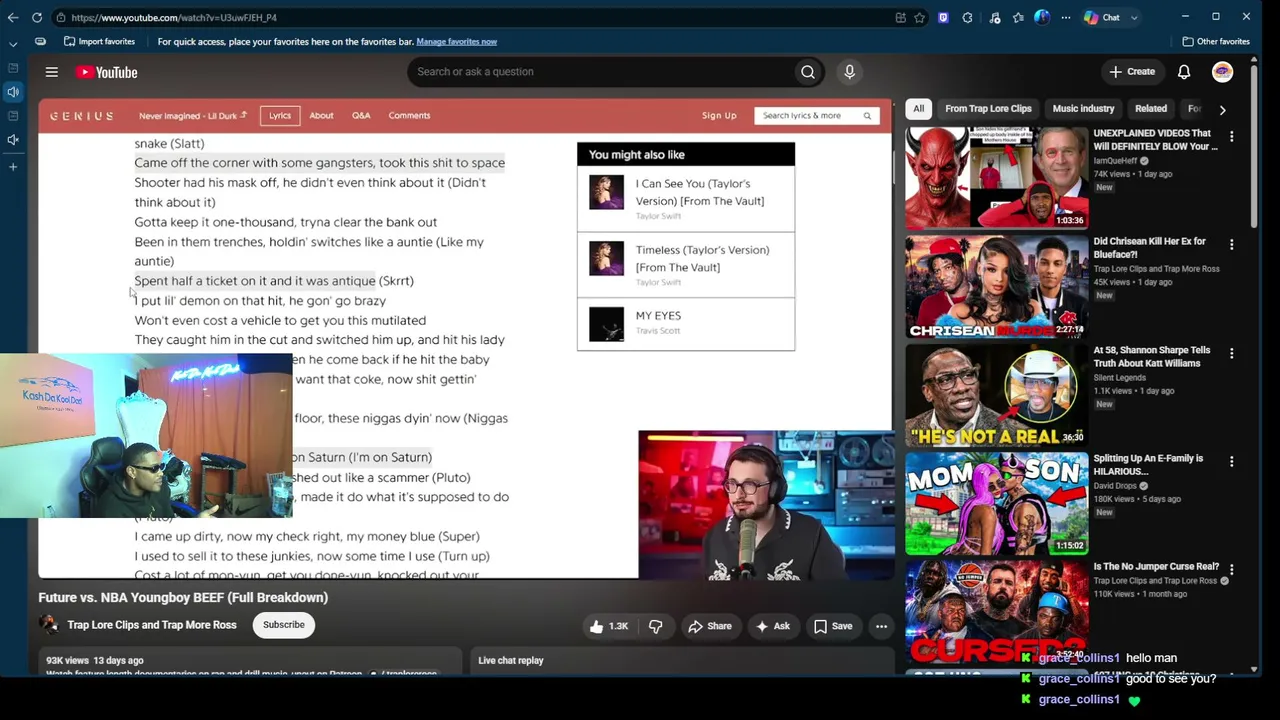Open more options for Splitting Up An E-Family video
The height and width of the screenshot is (720, 1280).
1231,462
